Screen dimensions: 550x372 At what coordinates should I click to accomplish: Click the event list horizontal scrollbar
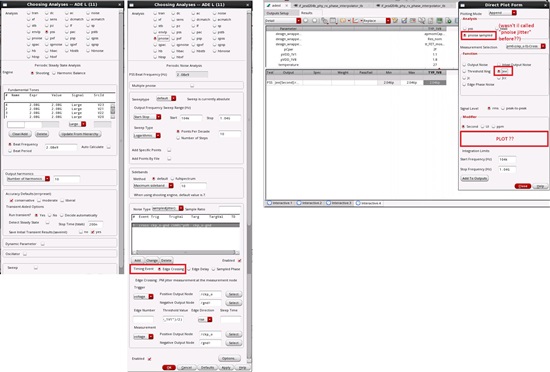pyautogui.click(x=185, y=252)
